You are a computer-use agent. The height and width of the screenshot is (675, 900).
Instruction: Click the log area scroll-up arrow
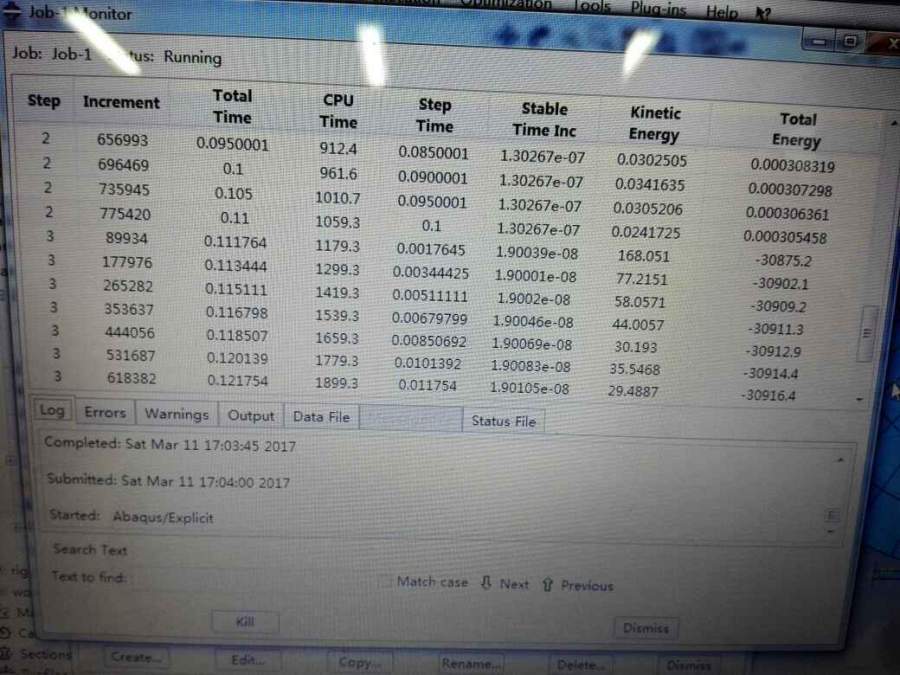tap(840, 460)
